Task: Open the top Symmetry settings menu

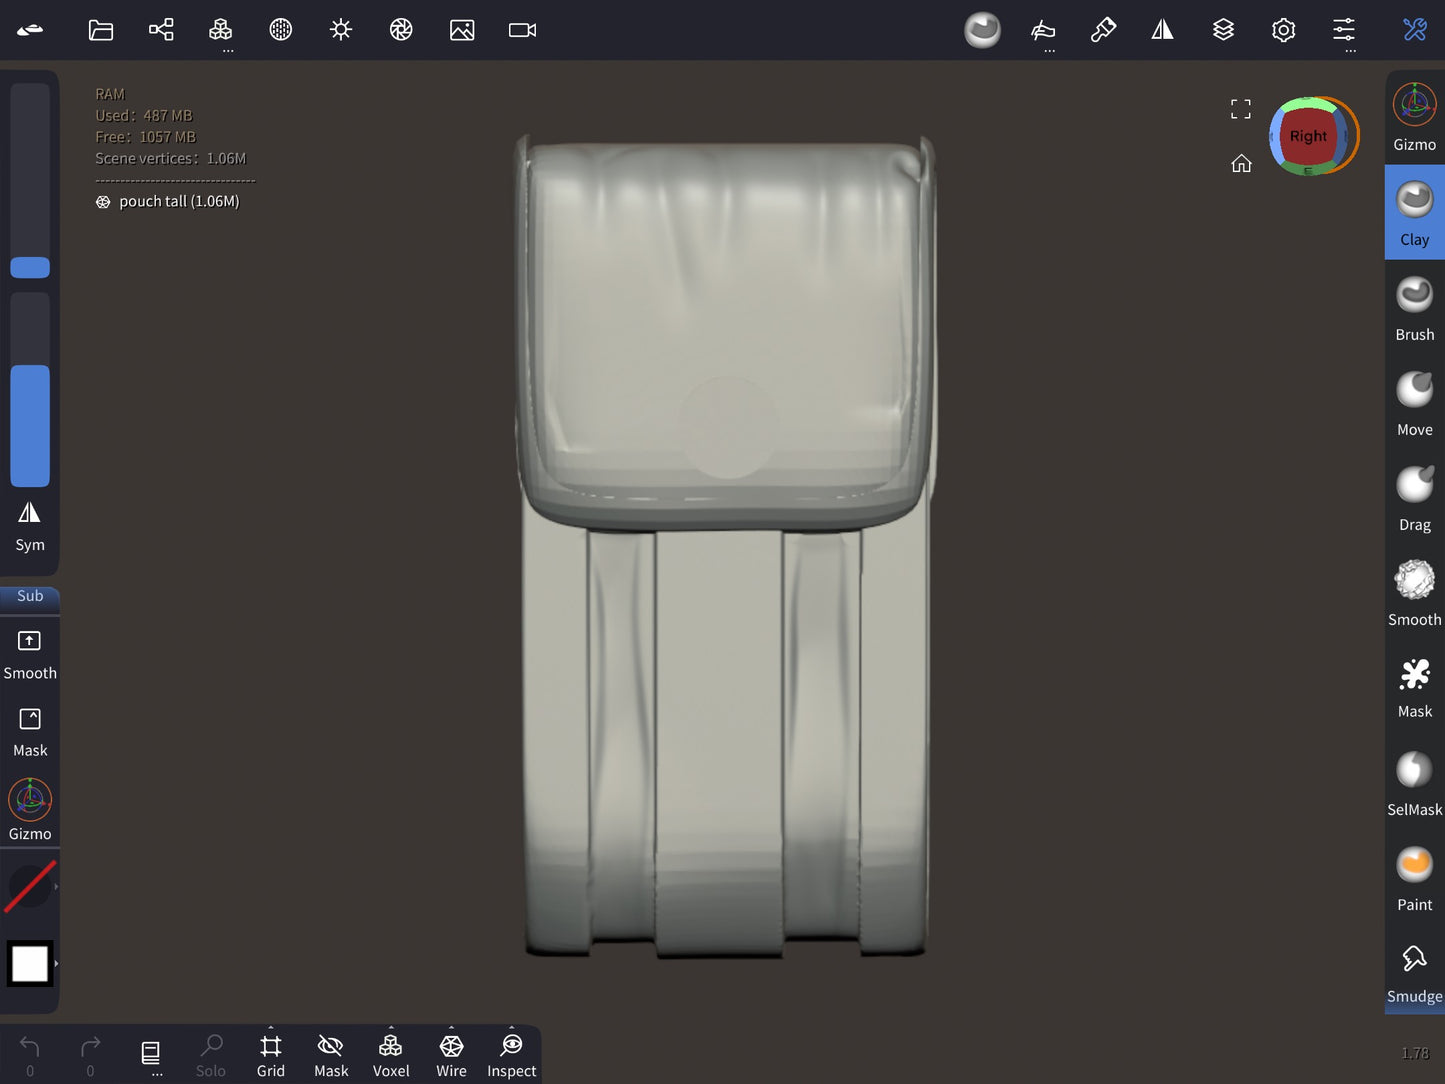Action: 1162,30
